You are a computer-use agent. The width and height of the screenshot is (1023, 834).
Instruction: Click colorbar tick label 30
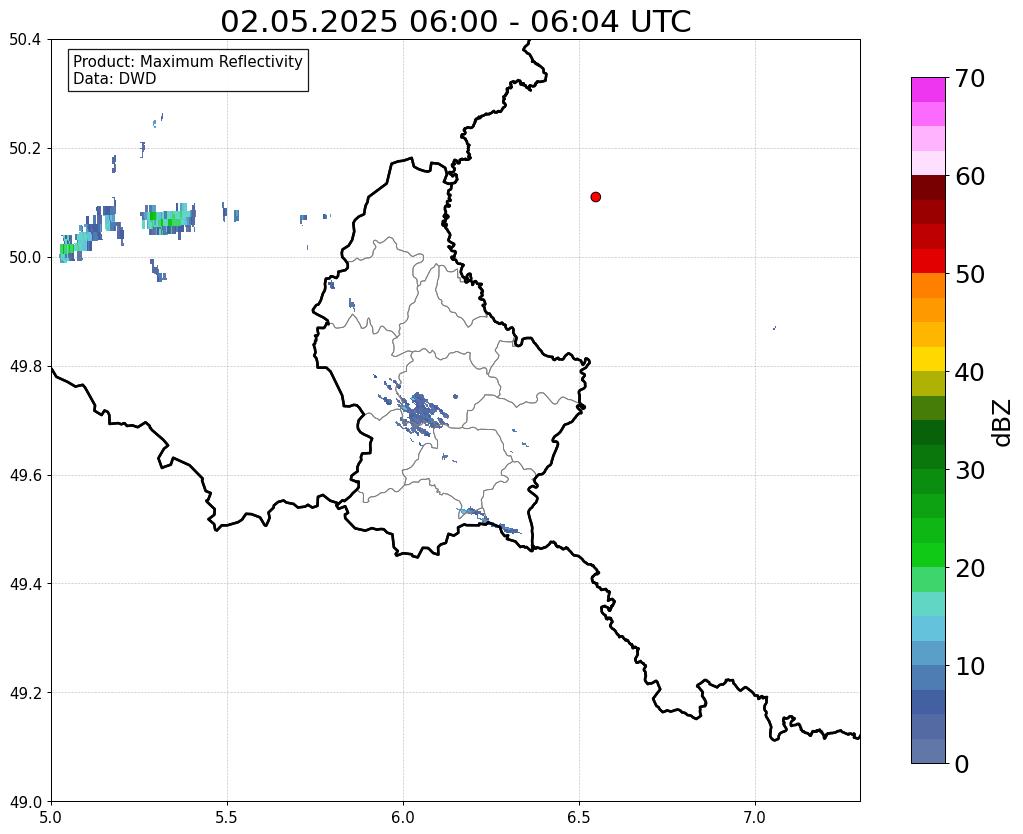point(970,470)
